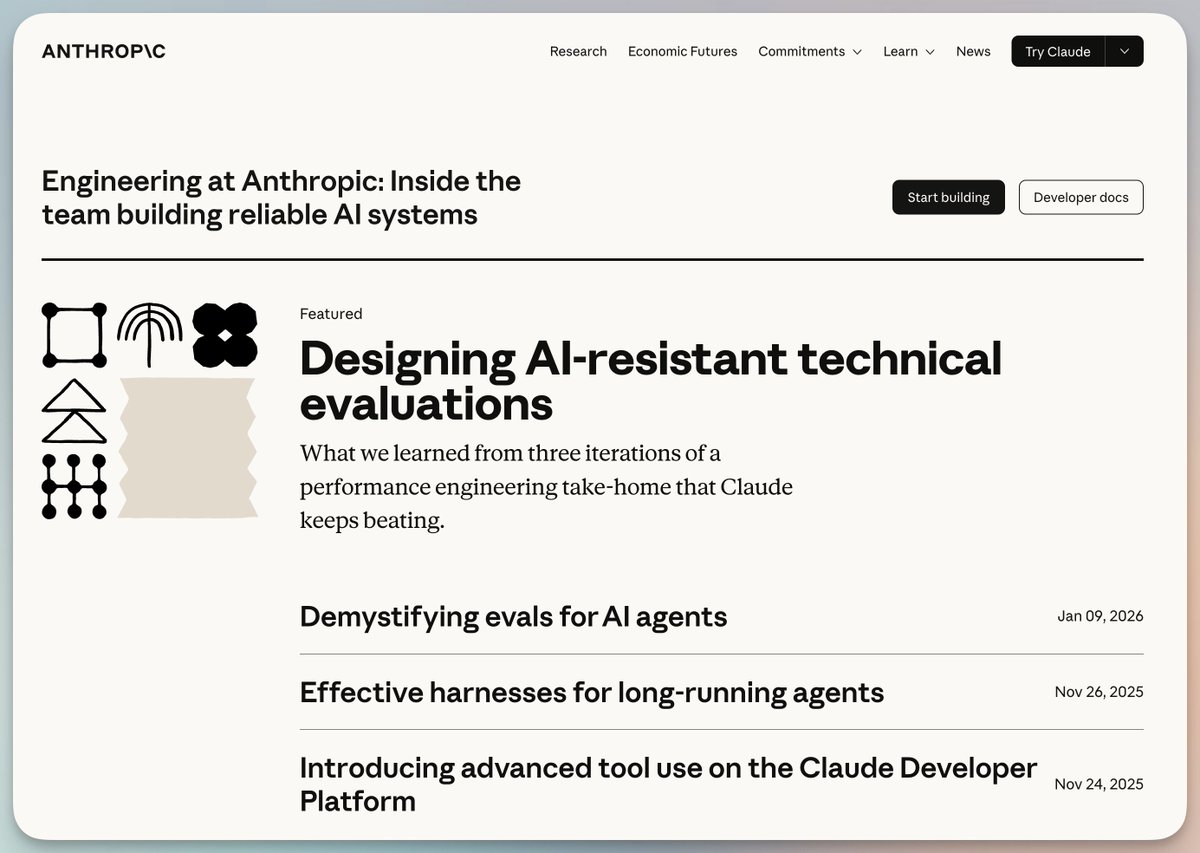Viewport: 1200px width, 853px height.
Task: Read the featured article summary about performance engineering take-home
Action: (x=546, y=487)
